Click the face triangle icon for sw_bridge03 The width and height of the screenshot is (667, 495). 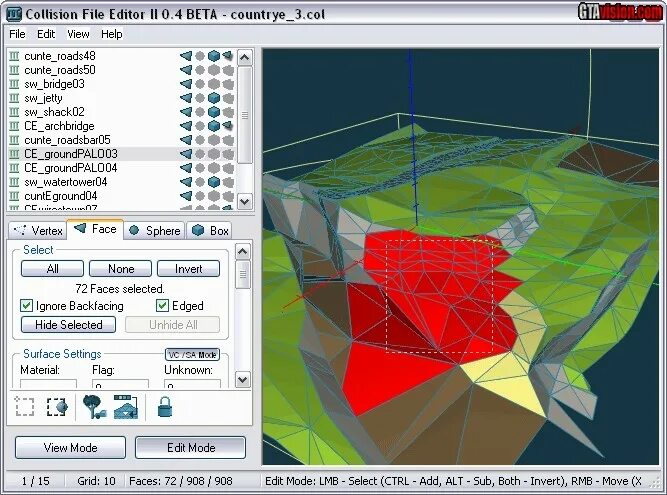tap(186, 84)
